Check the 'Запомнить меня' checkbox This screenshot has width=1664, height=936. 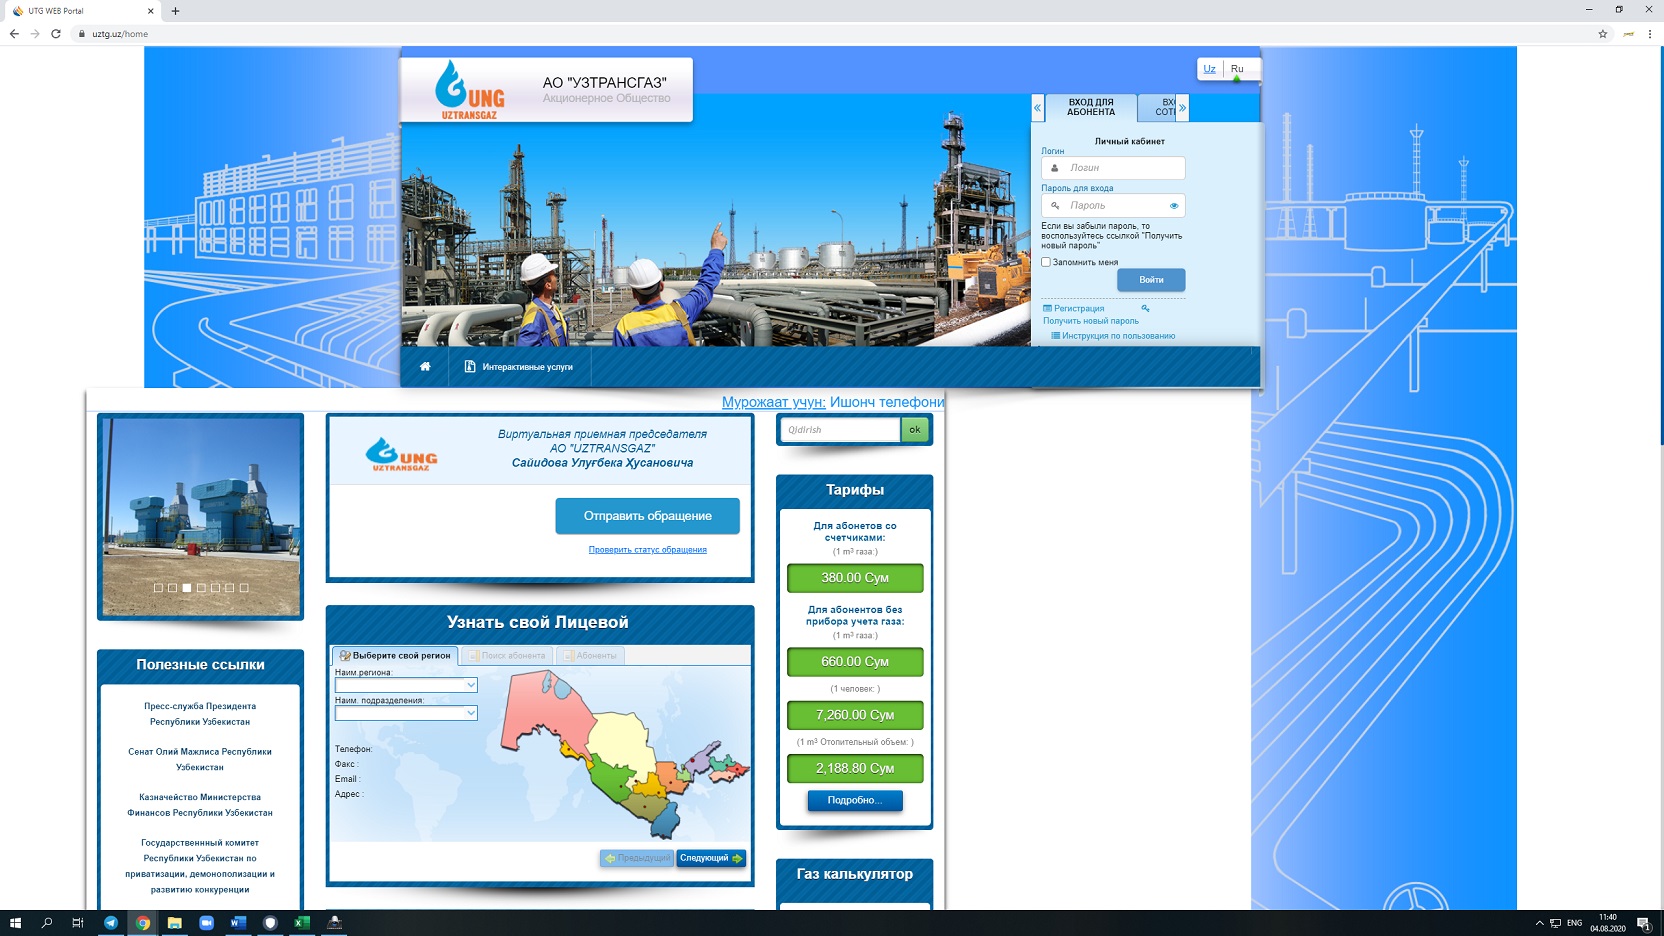(1046, 262)
